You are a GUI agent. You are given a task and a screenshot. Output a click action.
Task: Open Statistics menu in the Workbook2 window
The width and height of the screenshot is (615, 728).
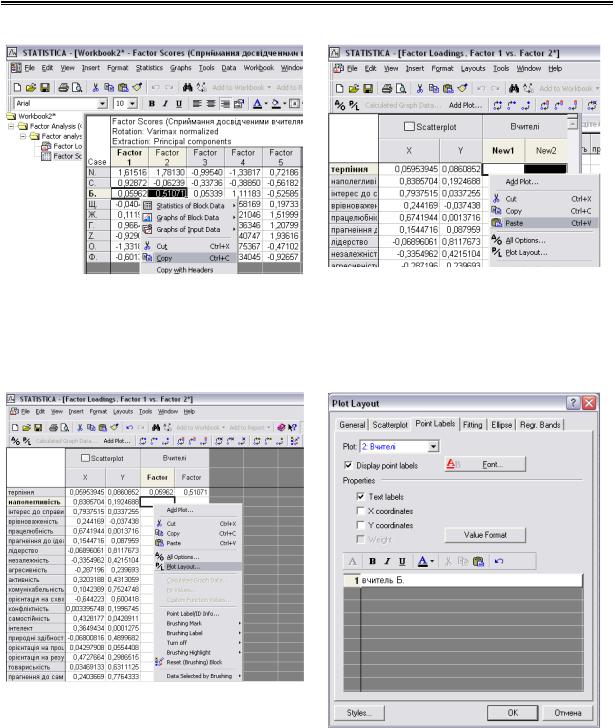149,68
